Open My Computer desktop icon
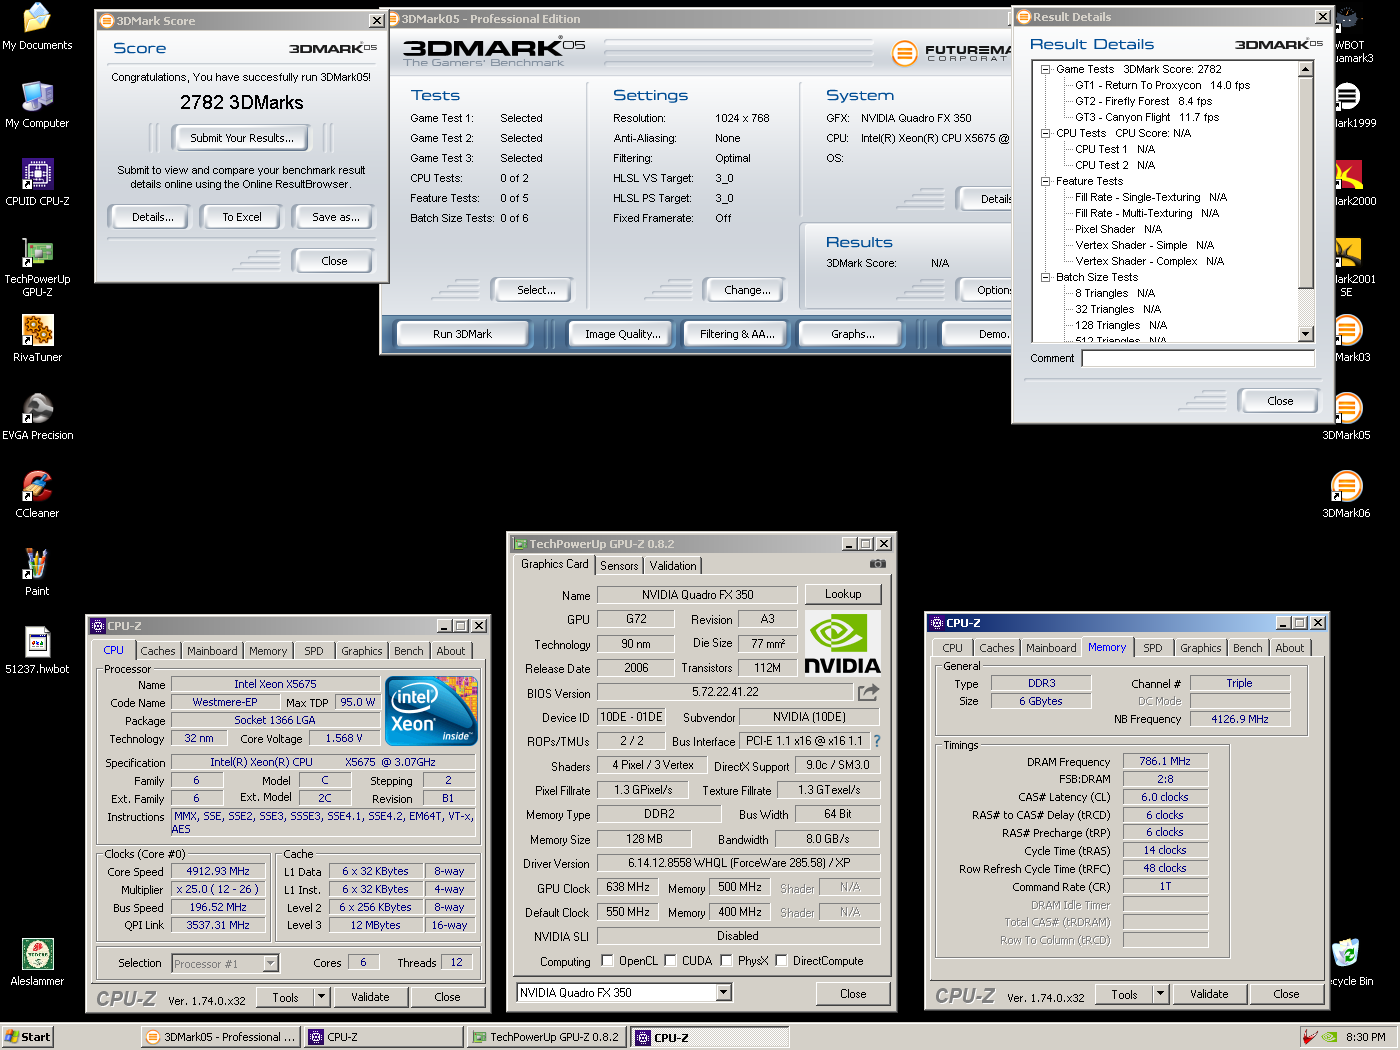The width and height of the screenshot is (1400, 1050). coord(37,104)
